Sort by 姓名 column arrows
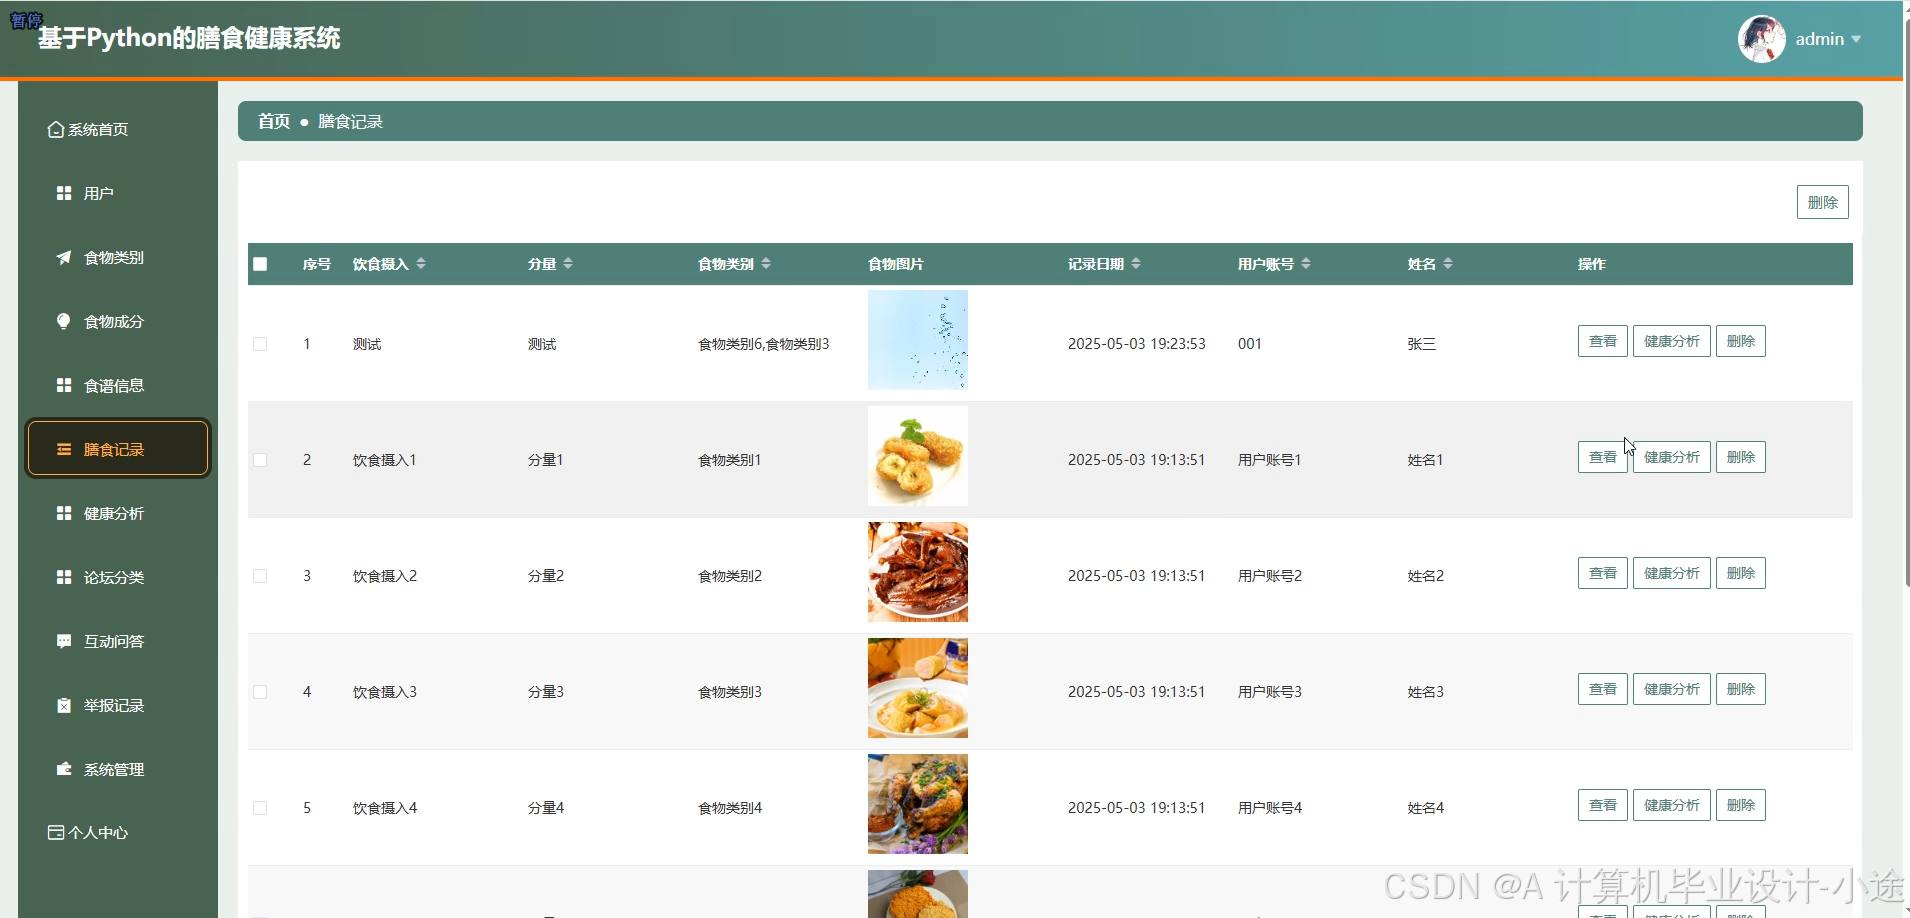This screenshot has width=1910, height=918. (x=1448, y=263)
